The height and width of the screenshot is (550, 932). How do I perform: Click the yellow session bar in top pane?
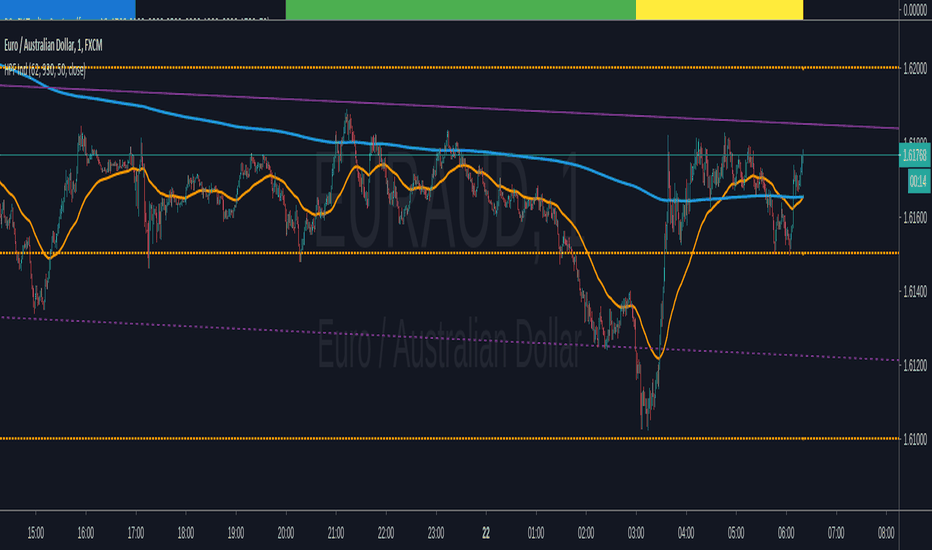pyautogui.click(x=719, y=10)
